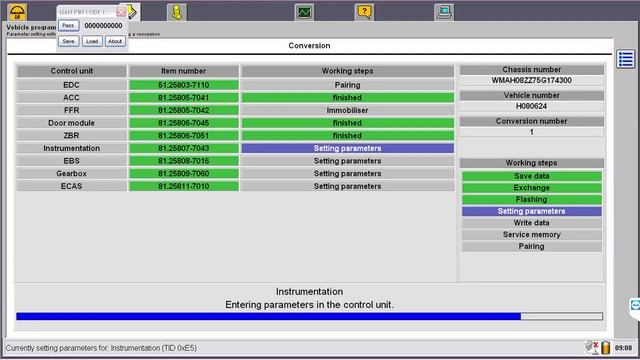Click the vehicle number H080624
This screenshot has width=640, height=360.
click(531, 106)
